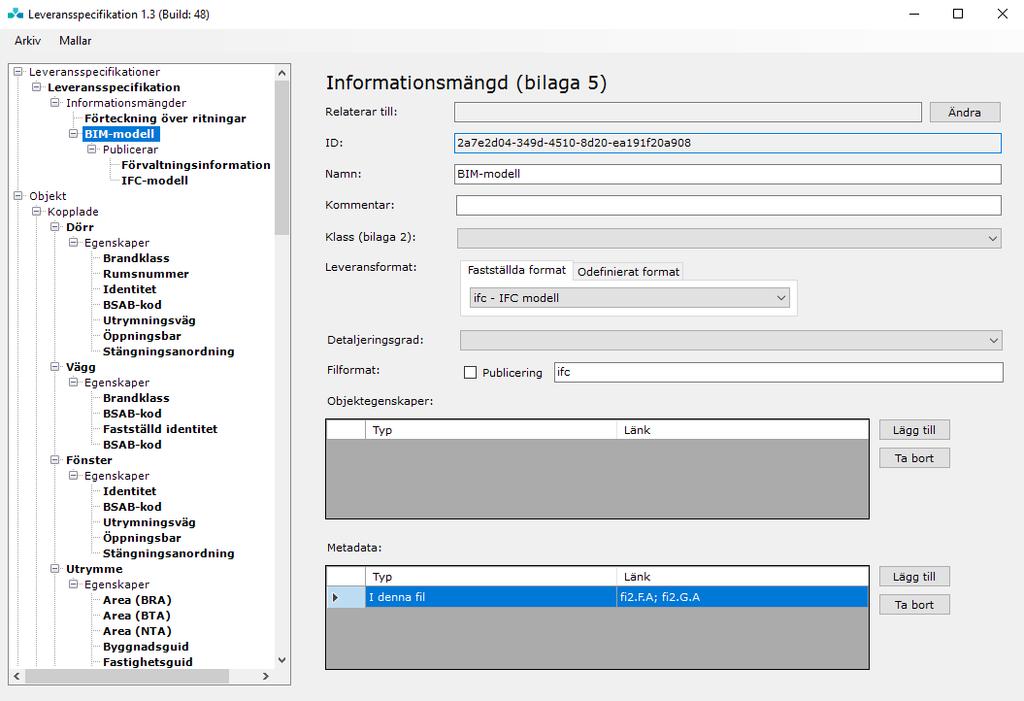
Task: Open the Mallar menu
Action: click(75, 41)
